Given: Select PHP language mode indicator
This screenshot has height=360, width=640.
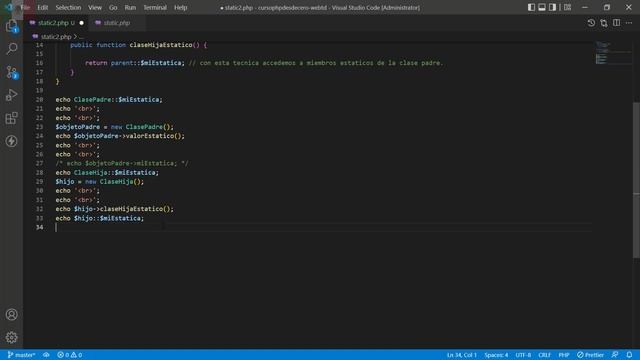Looking at the screenshot, I should click(x=564, y=355).
